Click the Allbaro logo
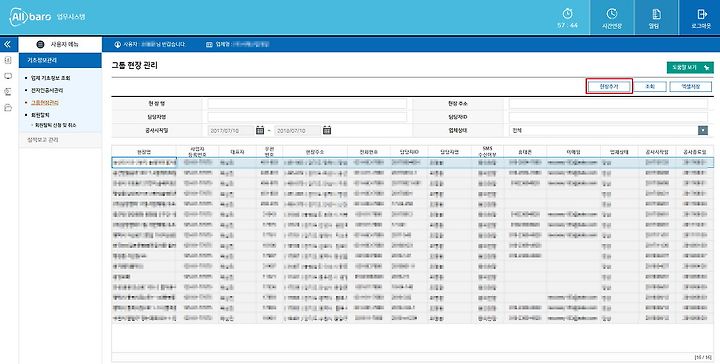 (30, 17)
